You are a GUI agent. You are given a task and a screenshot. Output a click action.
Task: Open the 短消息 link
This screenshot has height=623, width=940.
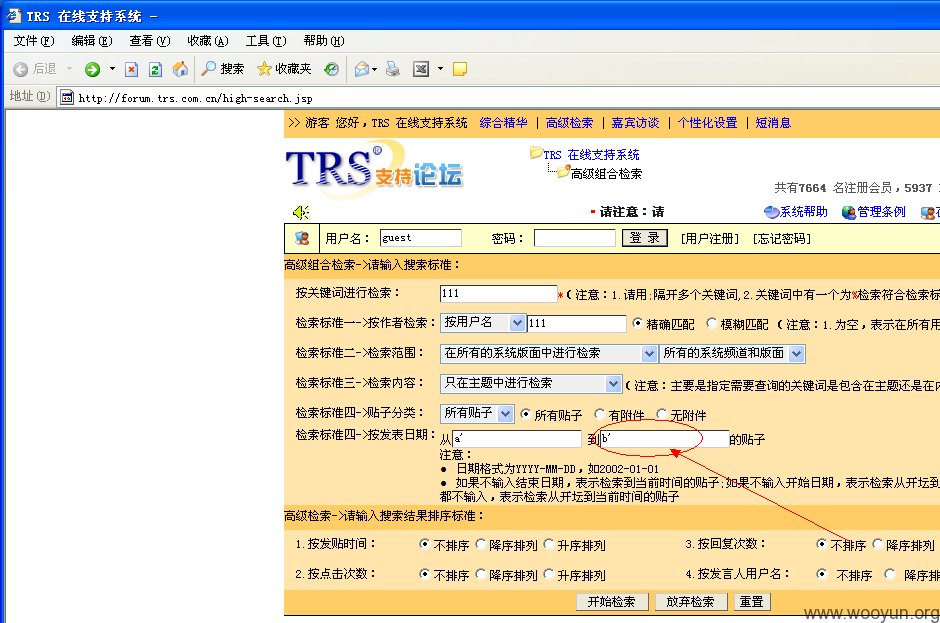click(x=773, y=123)
